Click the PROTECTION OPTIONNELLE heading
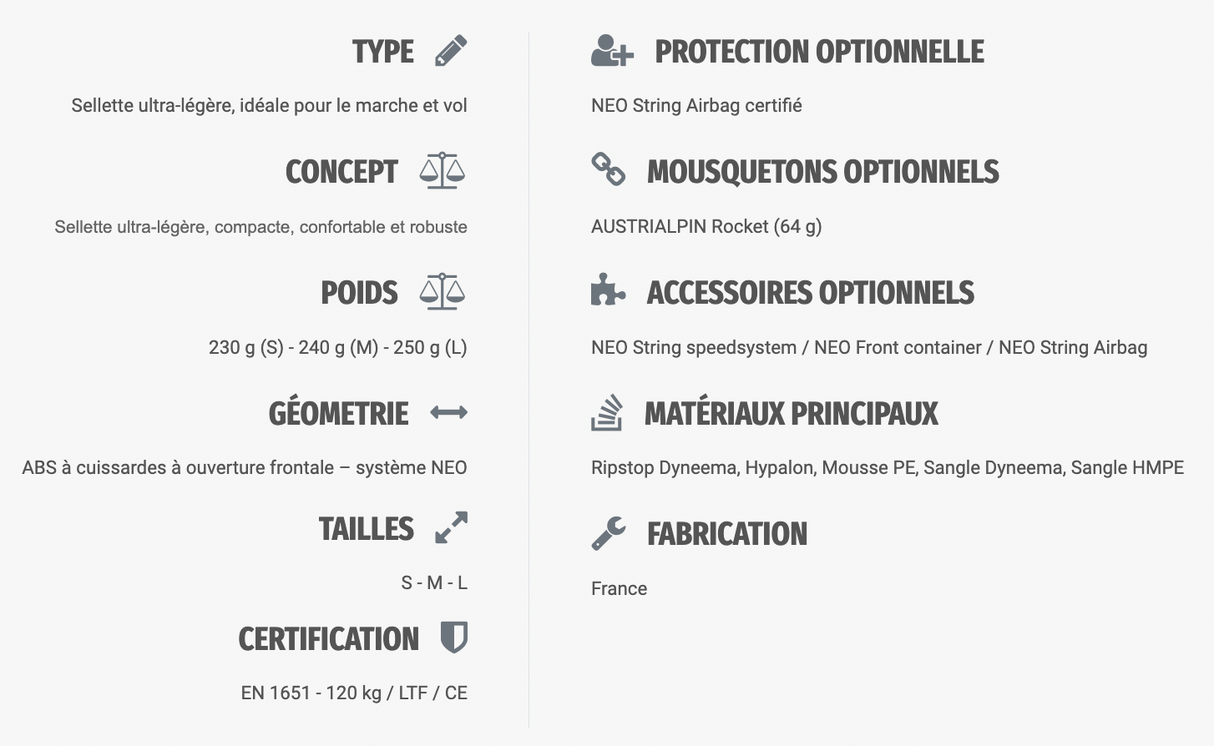 [819, 51]
